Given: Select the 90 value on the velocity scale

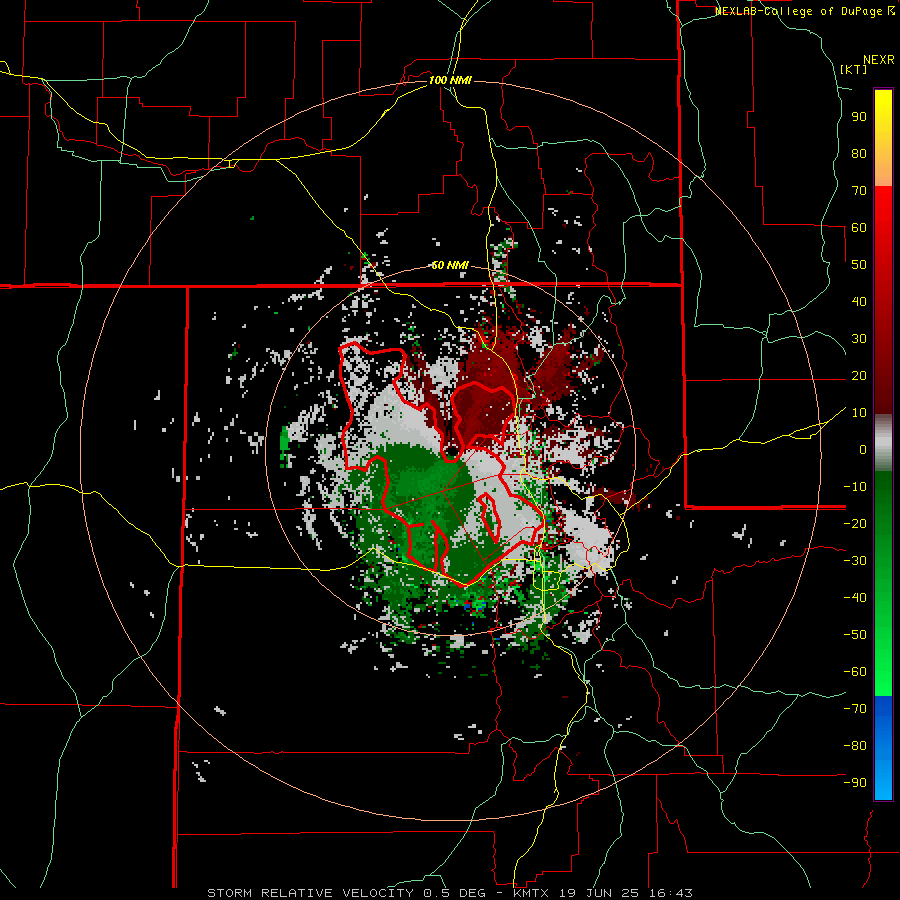Looking at the screenshot, I should pos(859,117).
